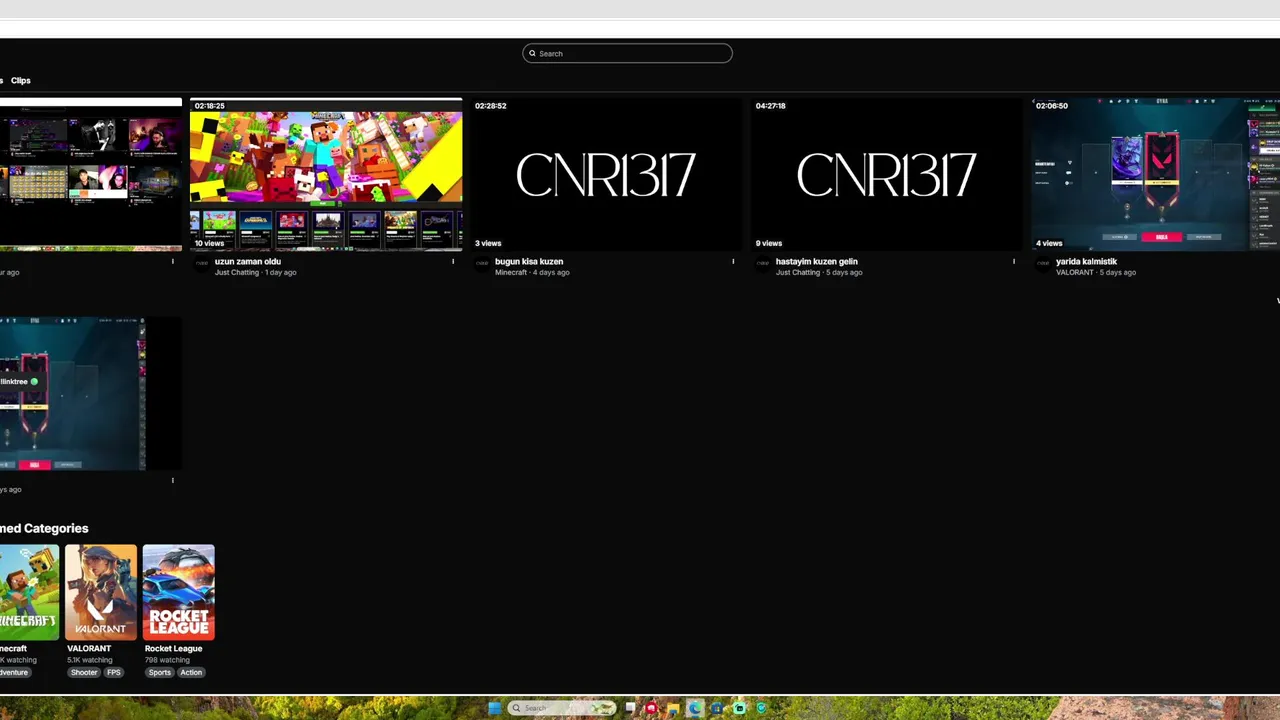
Task: Click the '04:27:18' duration badge
Action: tap(770, 106)
